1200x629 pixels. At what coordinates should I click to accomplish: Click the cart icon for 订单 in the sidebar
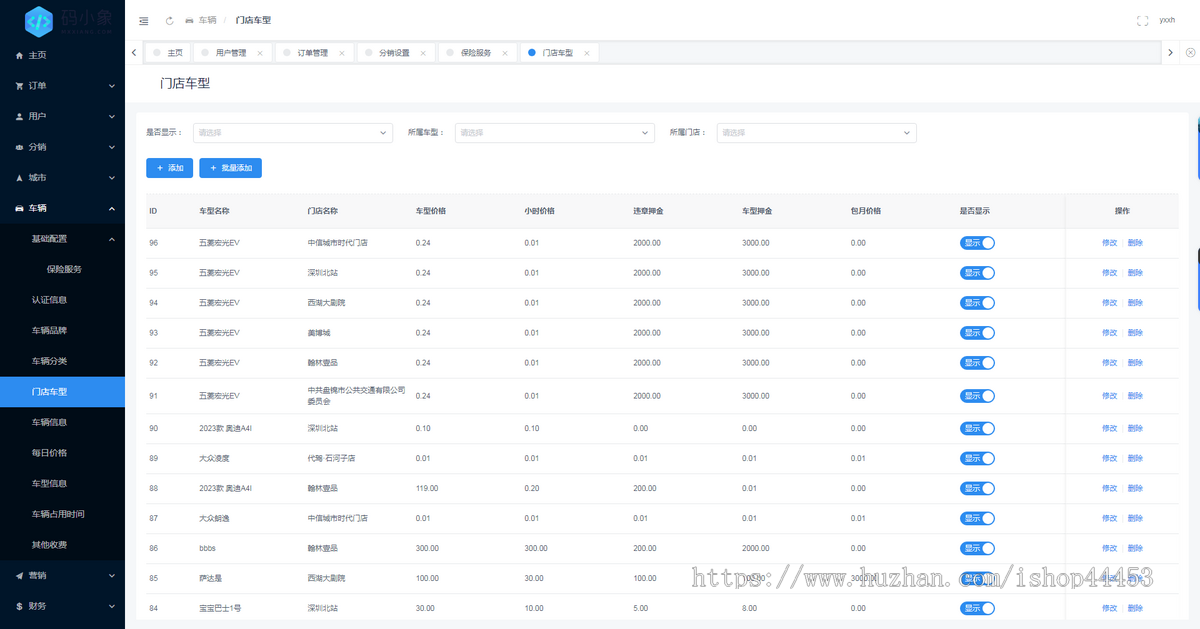click(x=19, y=86)
